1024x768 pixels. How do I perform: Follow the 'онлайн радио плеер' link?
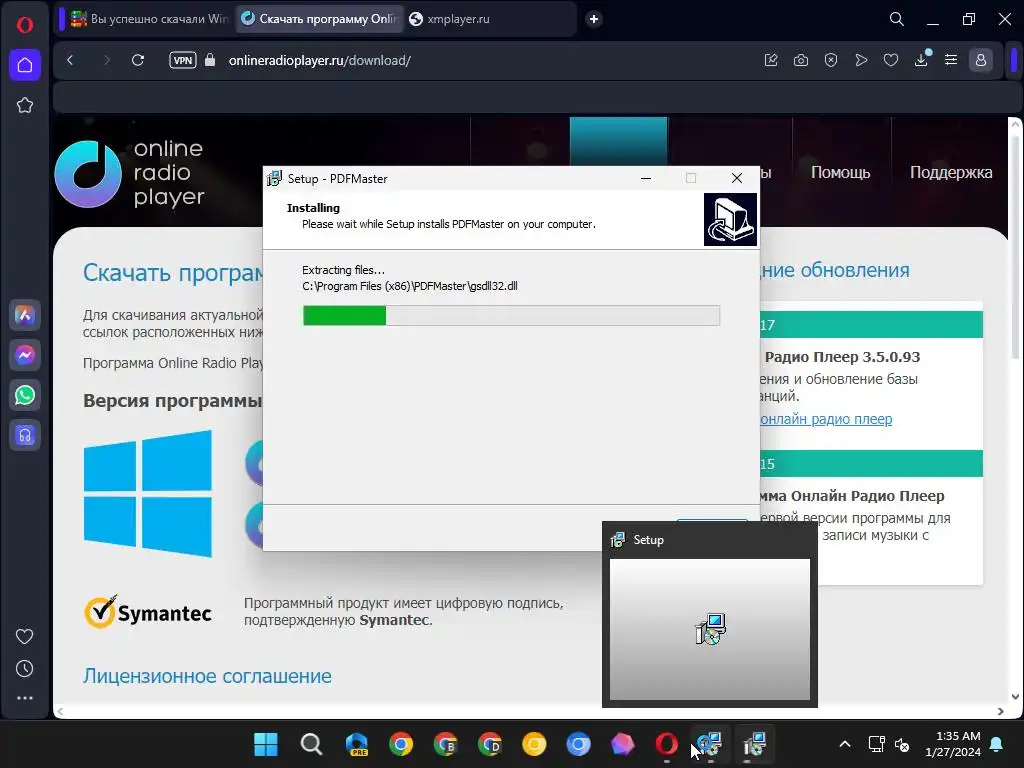pyautogui.click(x=826, y=419)
